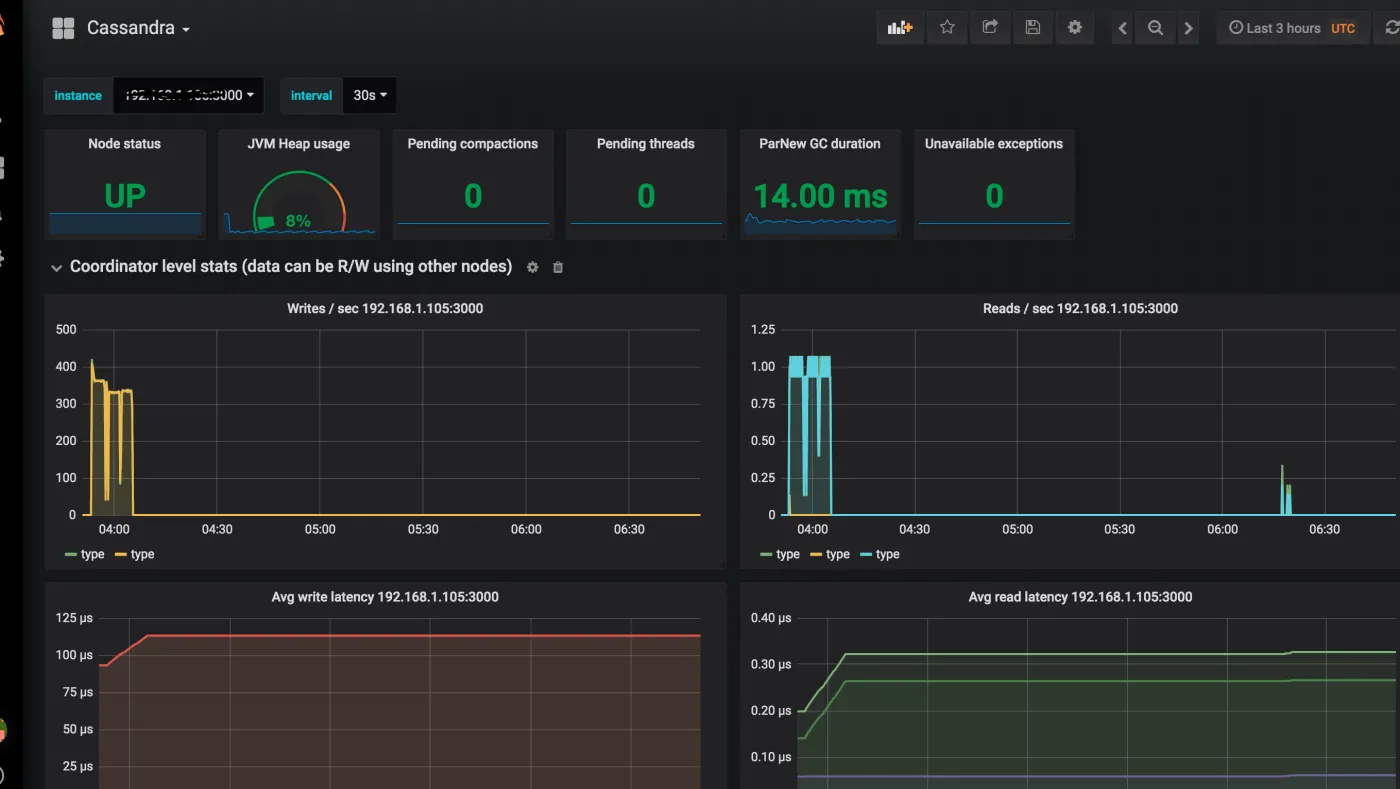Open the Cassandra dashboard picker dropdown

point(138,28)
